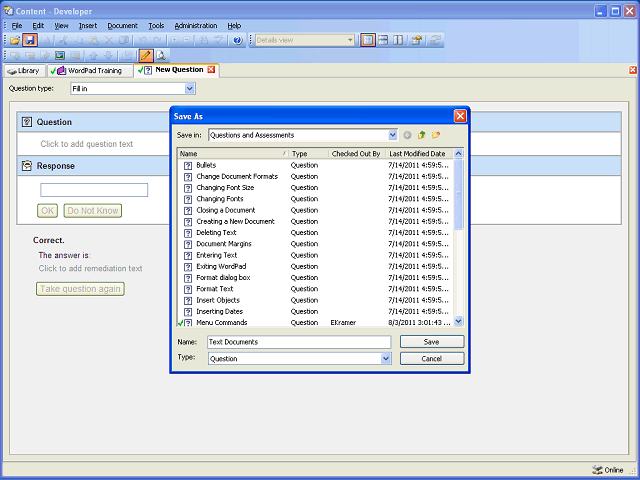Close the New Question tab with red X

[211, 69]
